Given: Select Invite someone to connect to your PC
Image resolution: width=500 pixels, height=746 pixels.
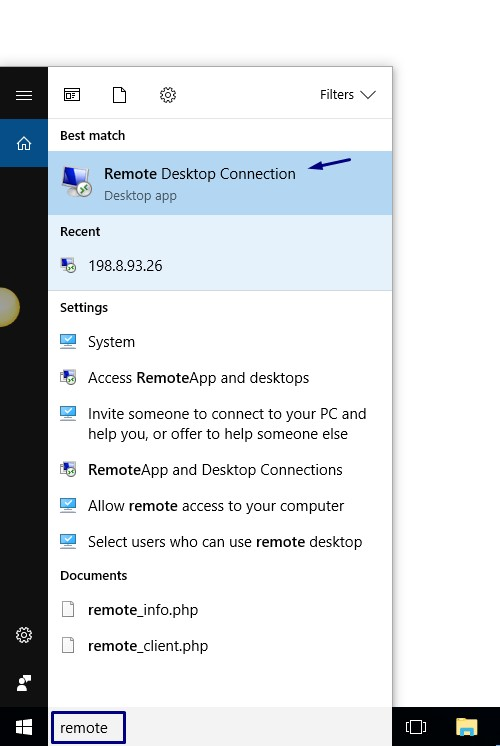Looking at the screenshot, I should click(220, 423).
